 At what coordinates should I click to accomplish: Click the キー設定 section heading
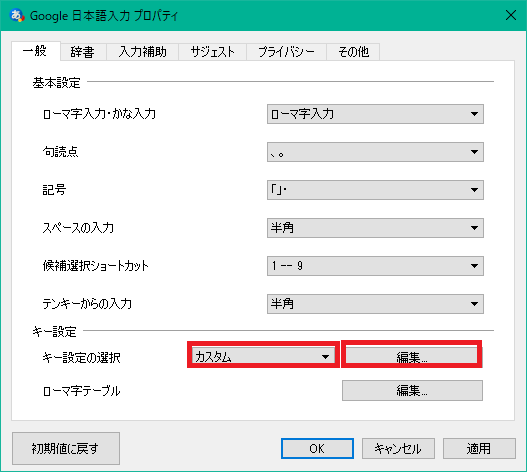(x=54, y=332)
